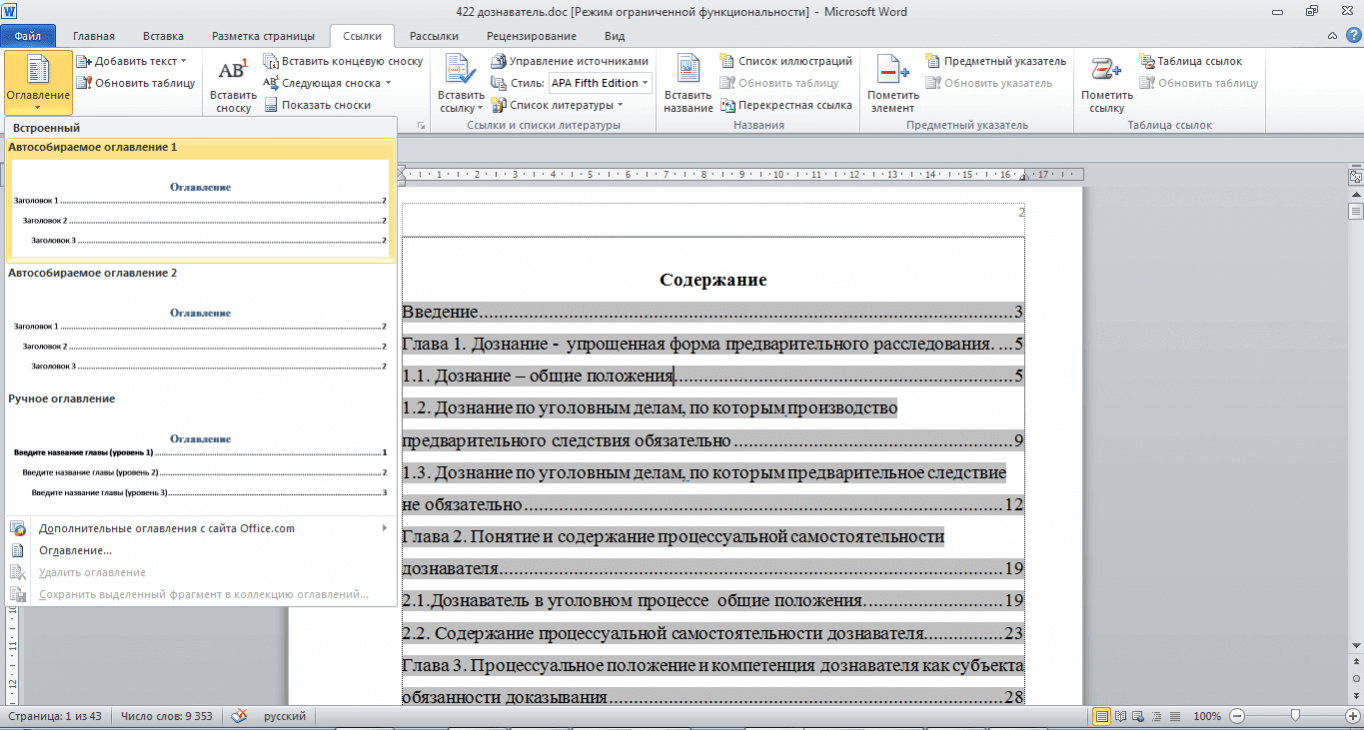Open Управление источниками
Screen dimensions: 1364x730
pyautogui.click(x=570, y=61)
